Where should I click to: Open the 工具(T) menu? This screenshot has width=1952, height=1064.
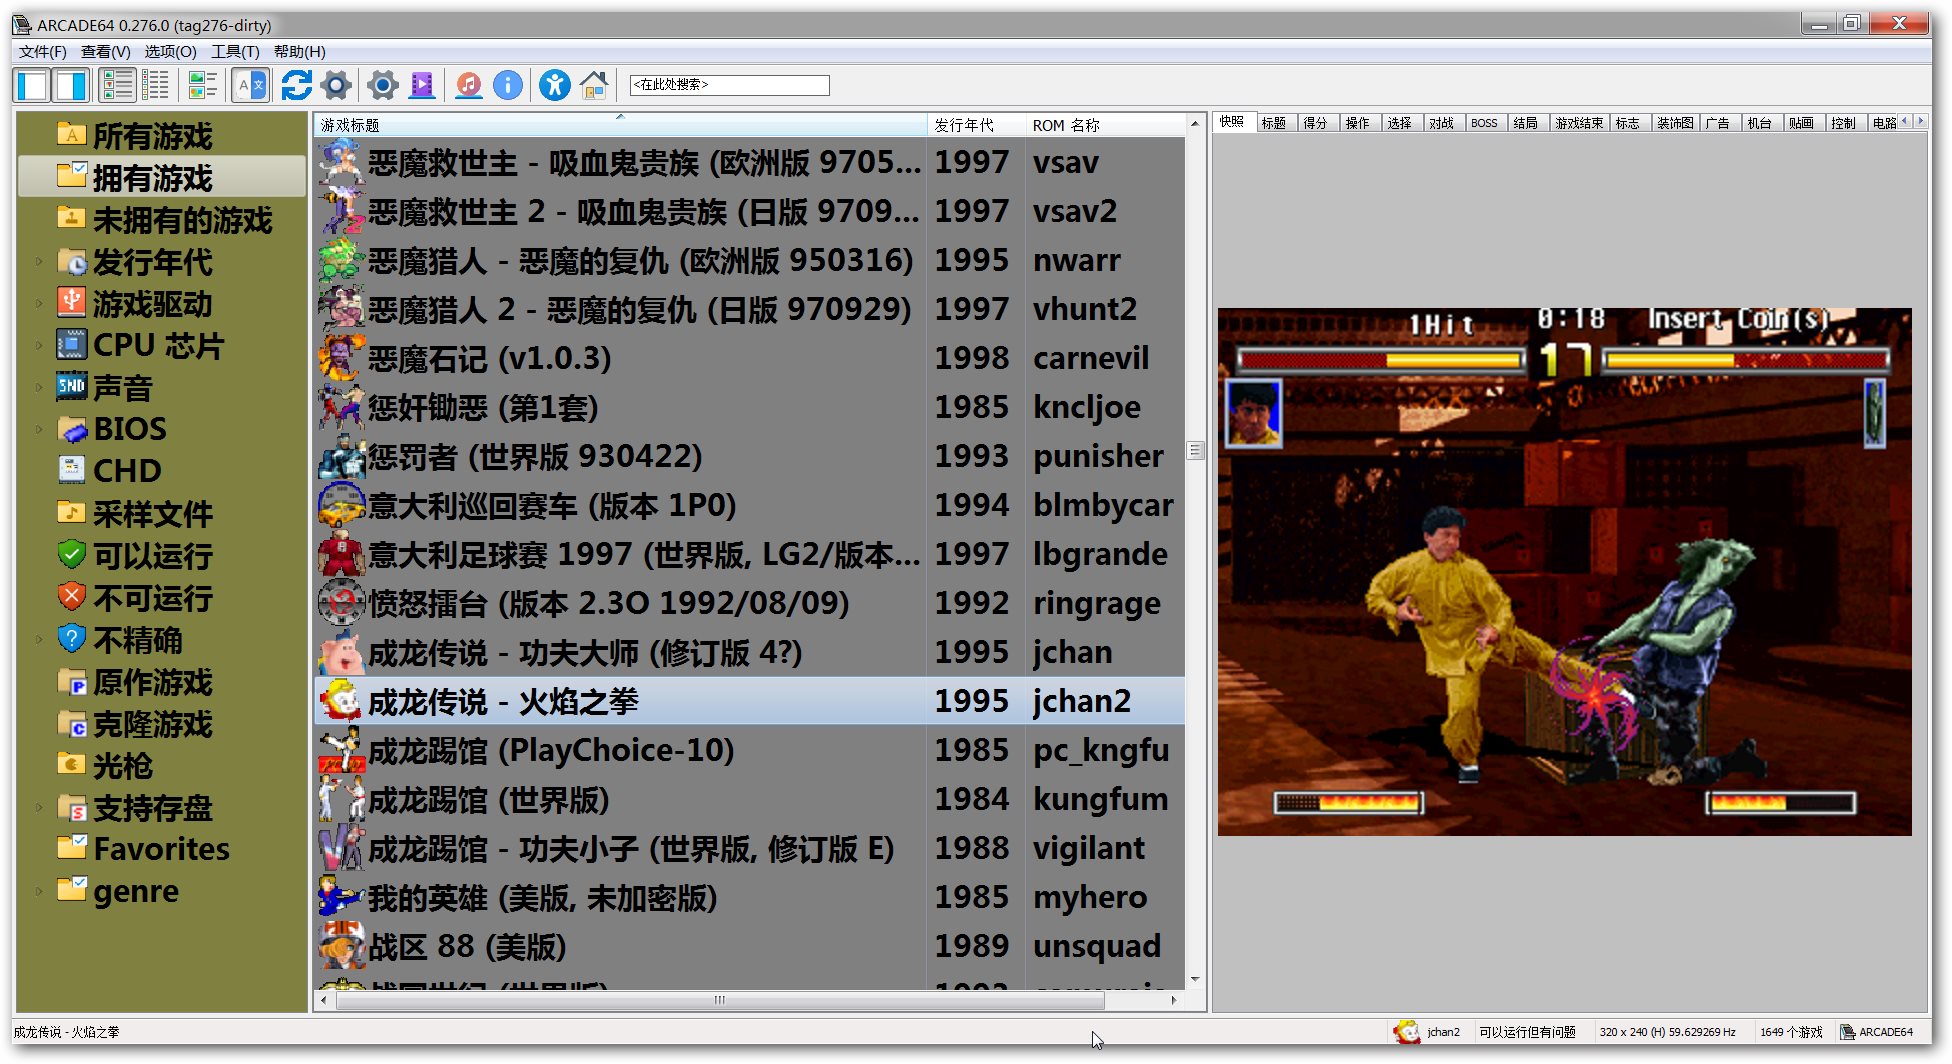click(235, 52)
